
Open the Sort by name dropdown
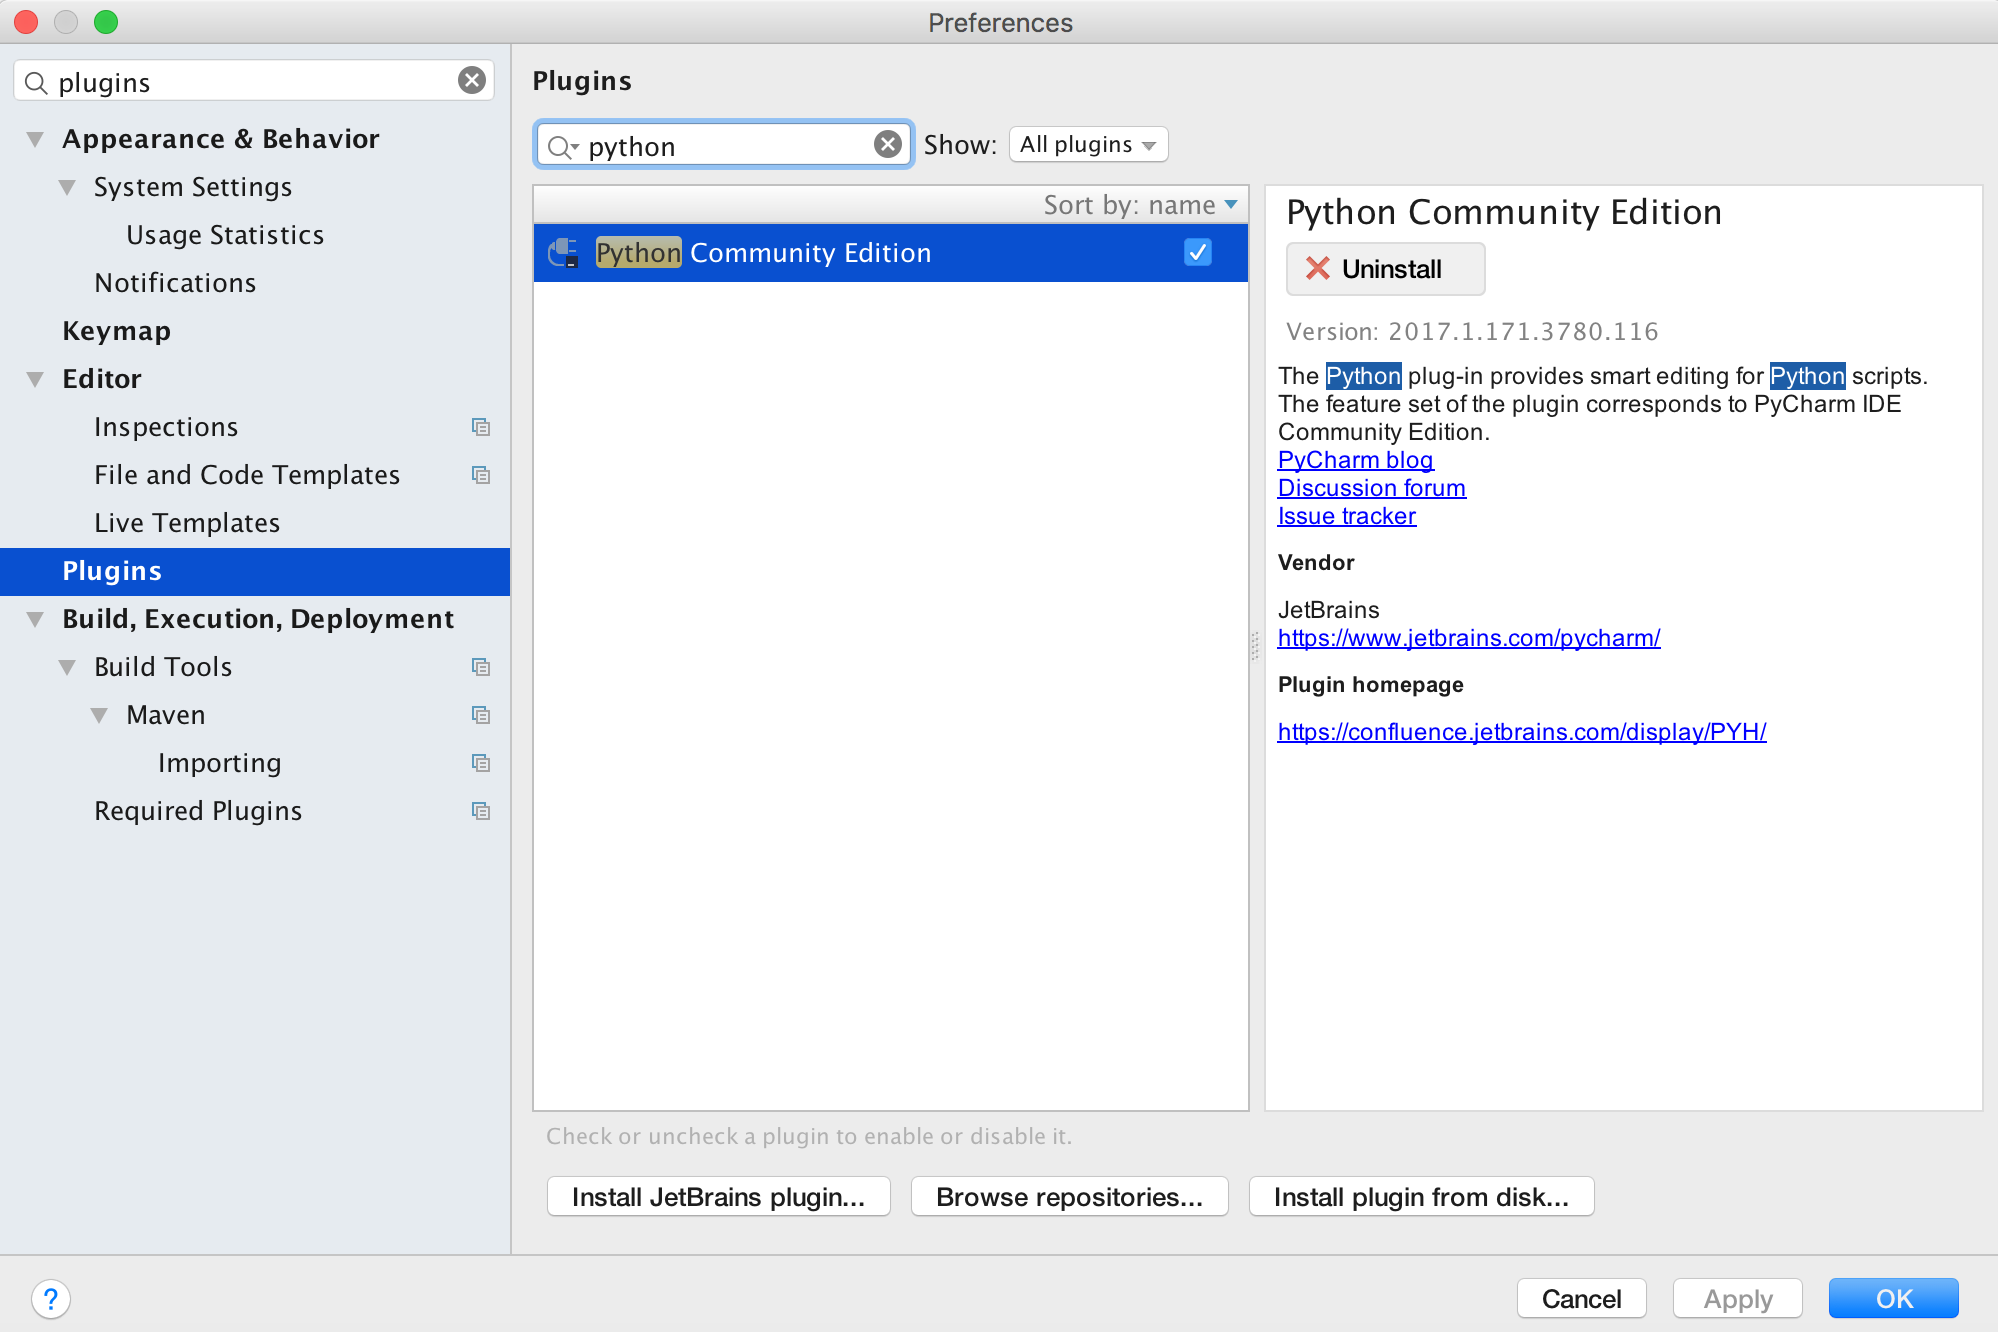[x=1140, y=205]
